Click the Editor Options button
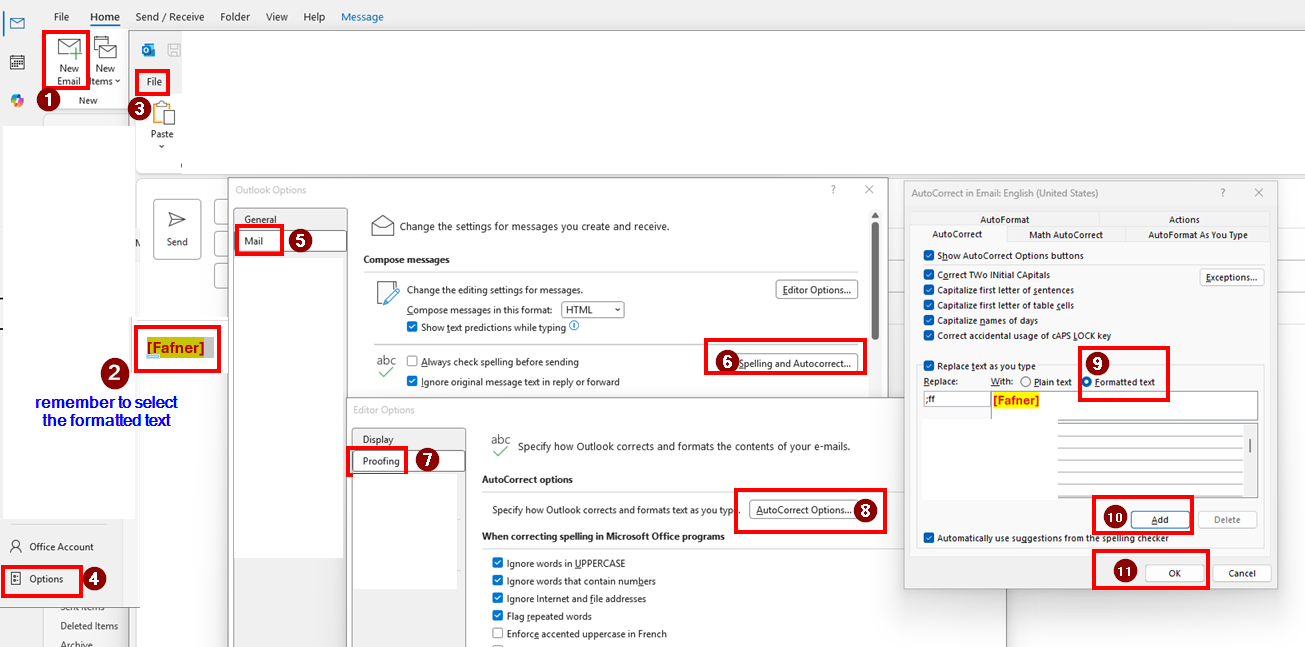The height and width of the screenshot is (647, 1305). point(817,290)
